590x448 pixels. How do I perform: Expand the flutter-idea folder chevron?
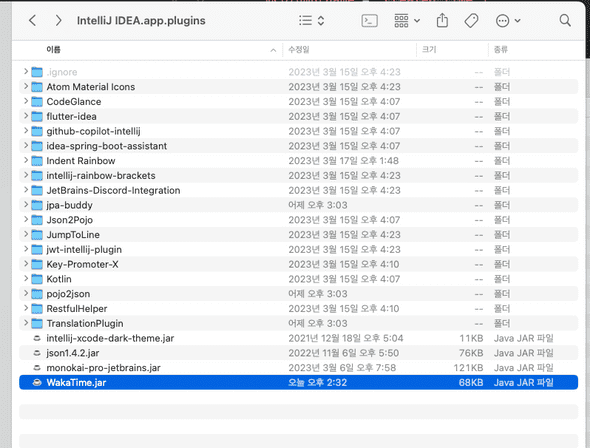[x=26, y=116]
